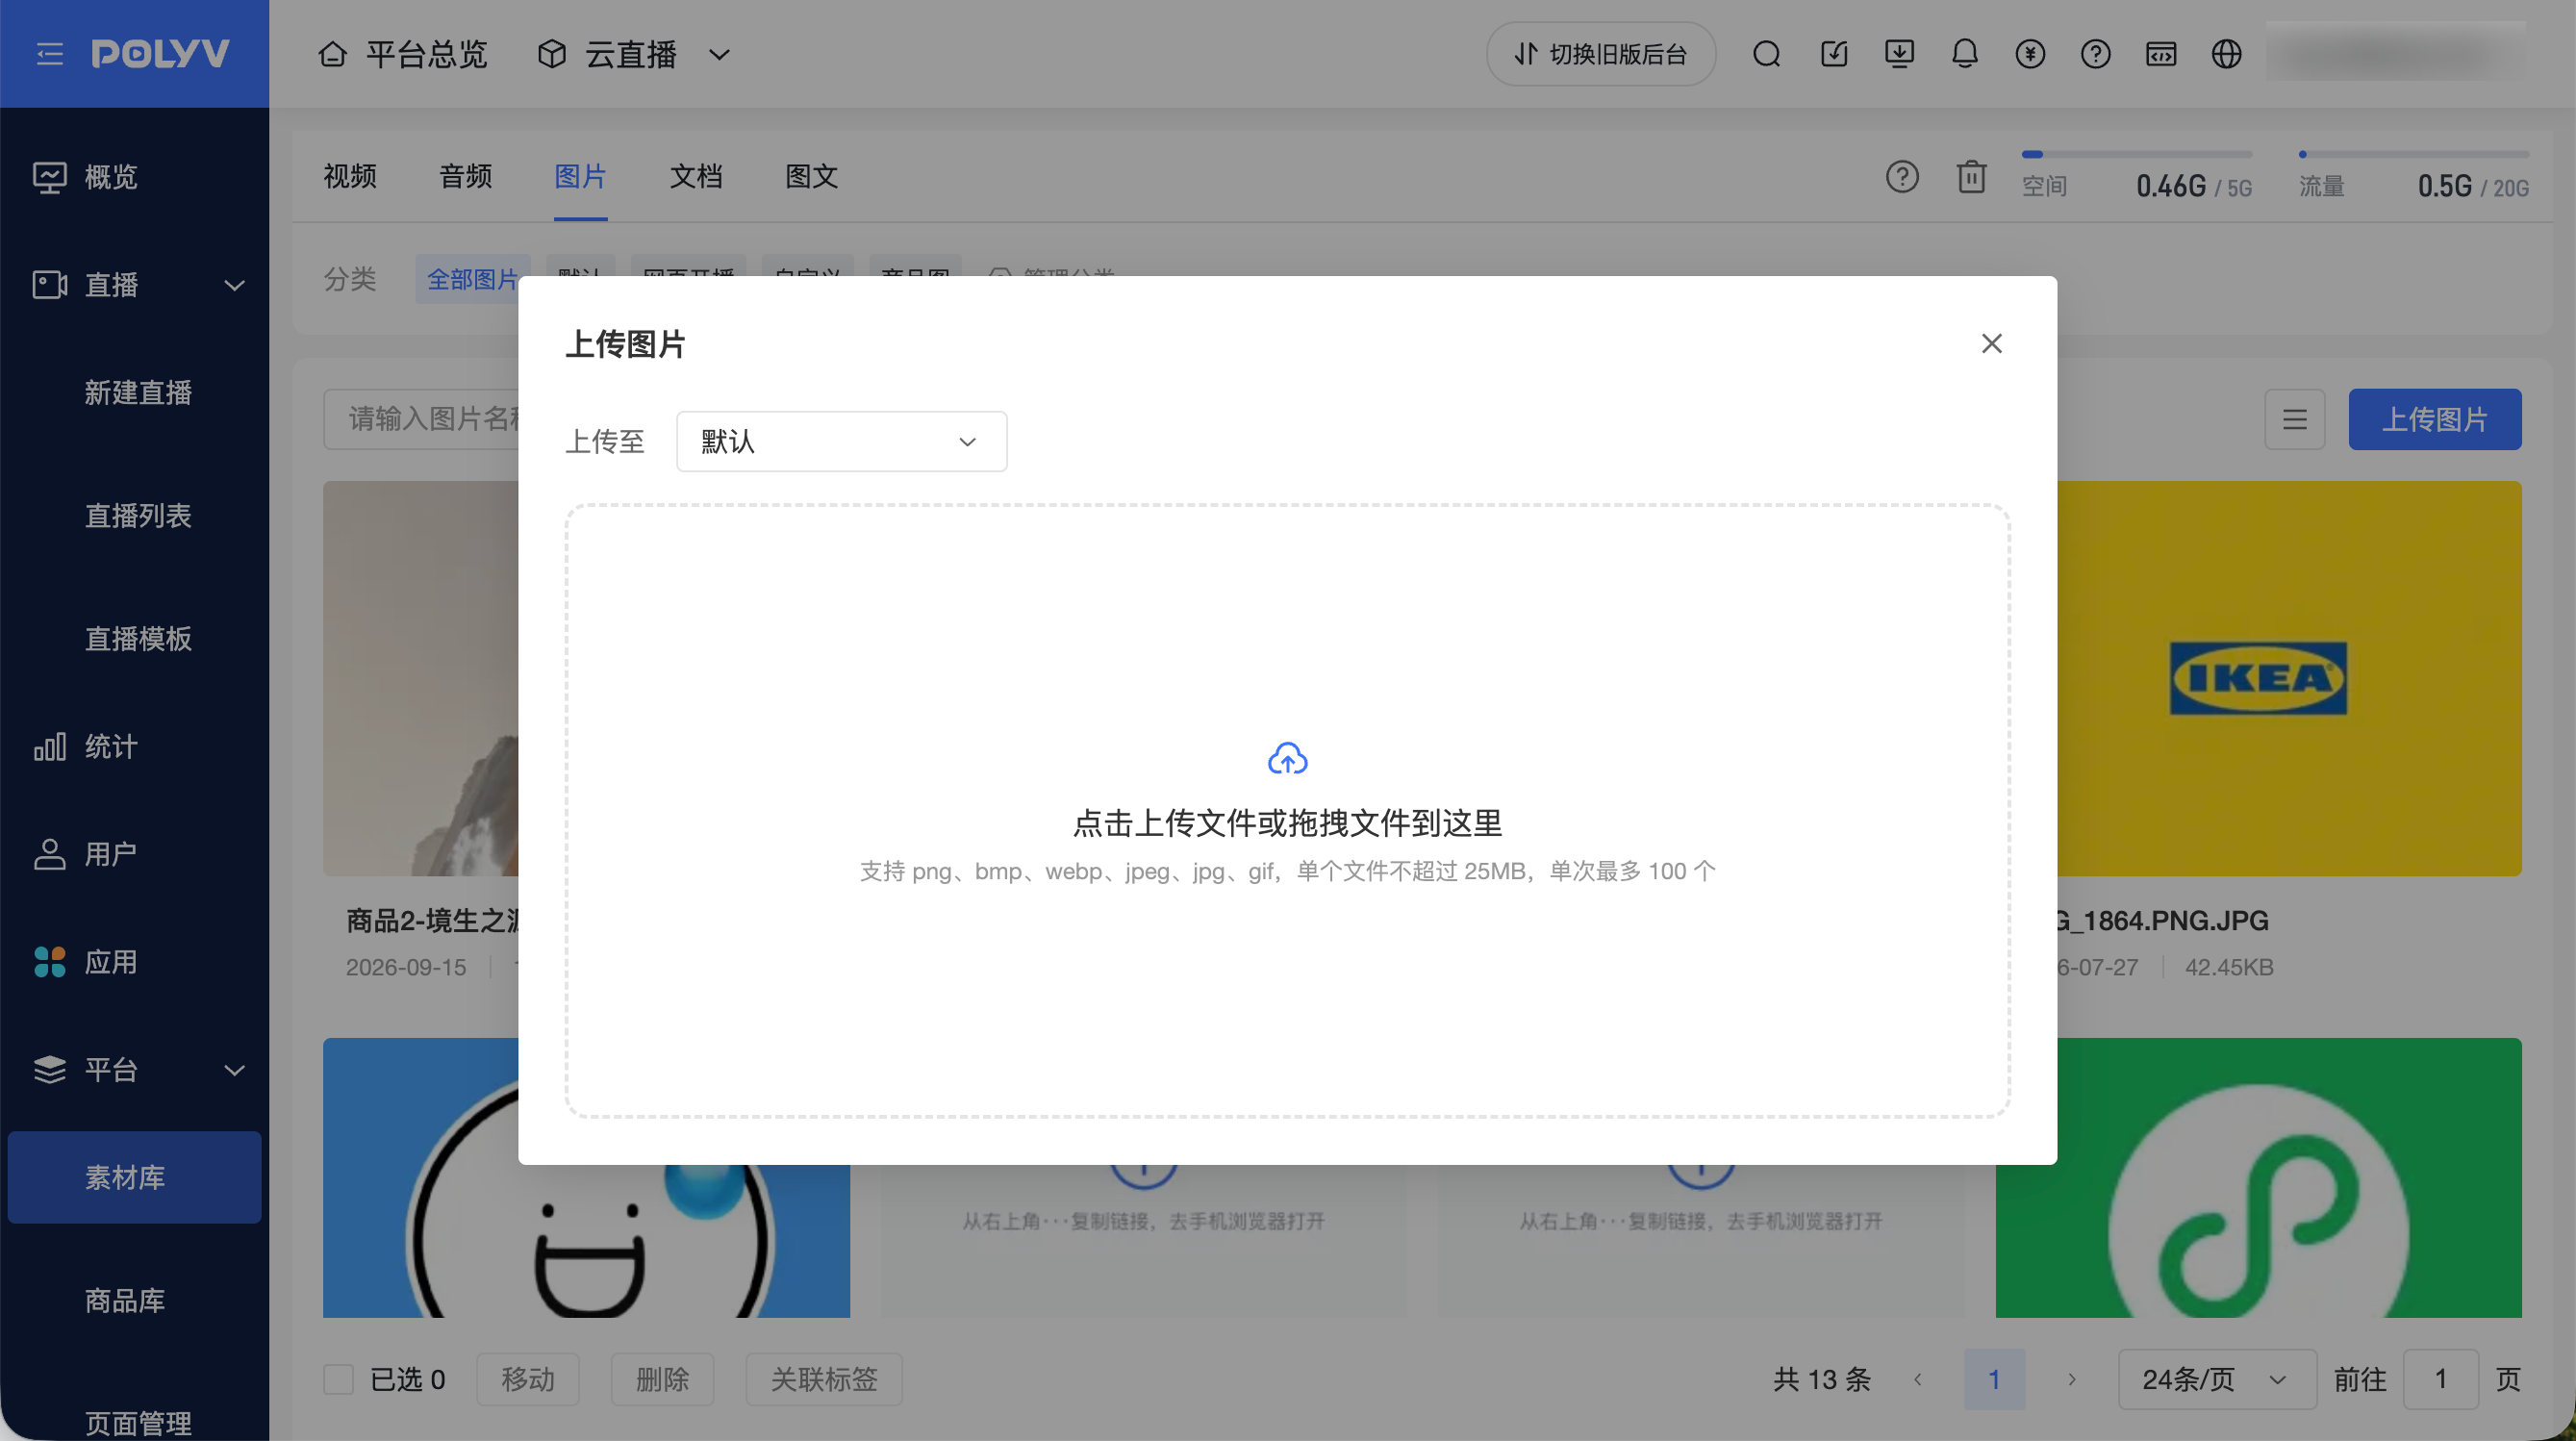Image resolution: width=2576 pixels, height=1441 pixels.
Task: Close the 上传图片 dialog
Action: 1992,344
